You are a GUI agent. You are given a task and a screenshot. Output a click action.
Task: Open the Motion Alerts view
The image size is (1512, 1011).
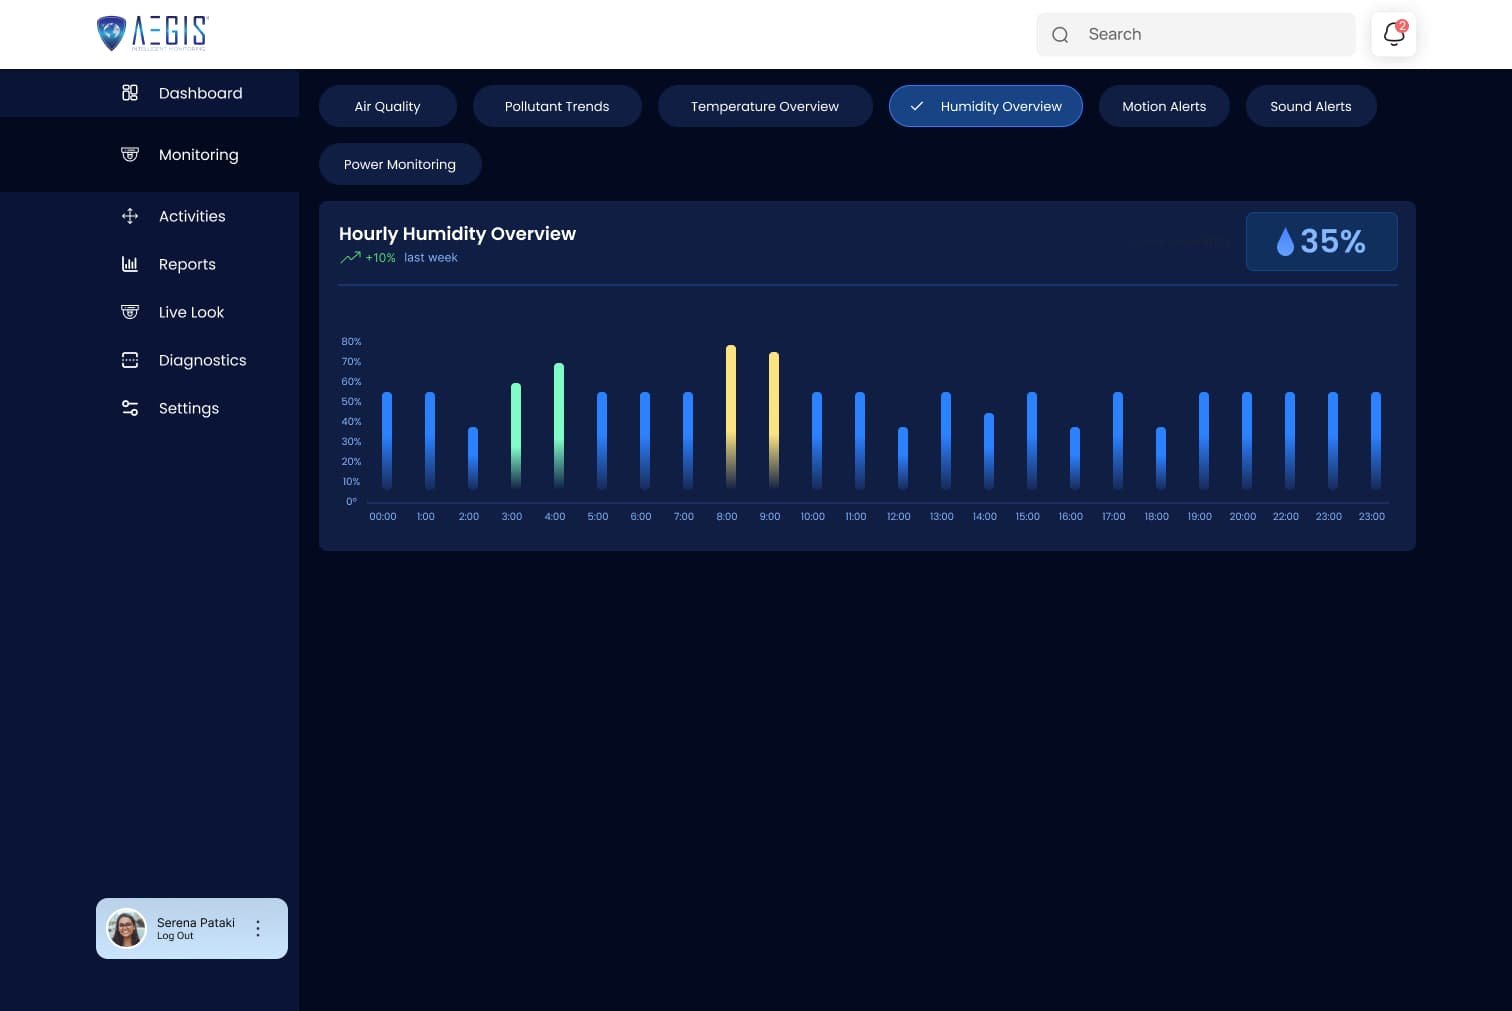click(1163, 106)
